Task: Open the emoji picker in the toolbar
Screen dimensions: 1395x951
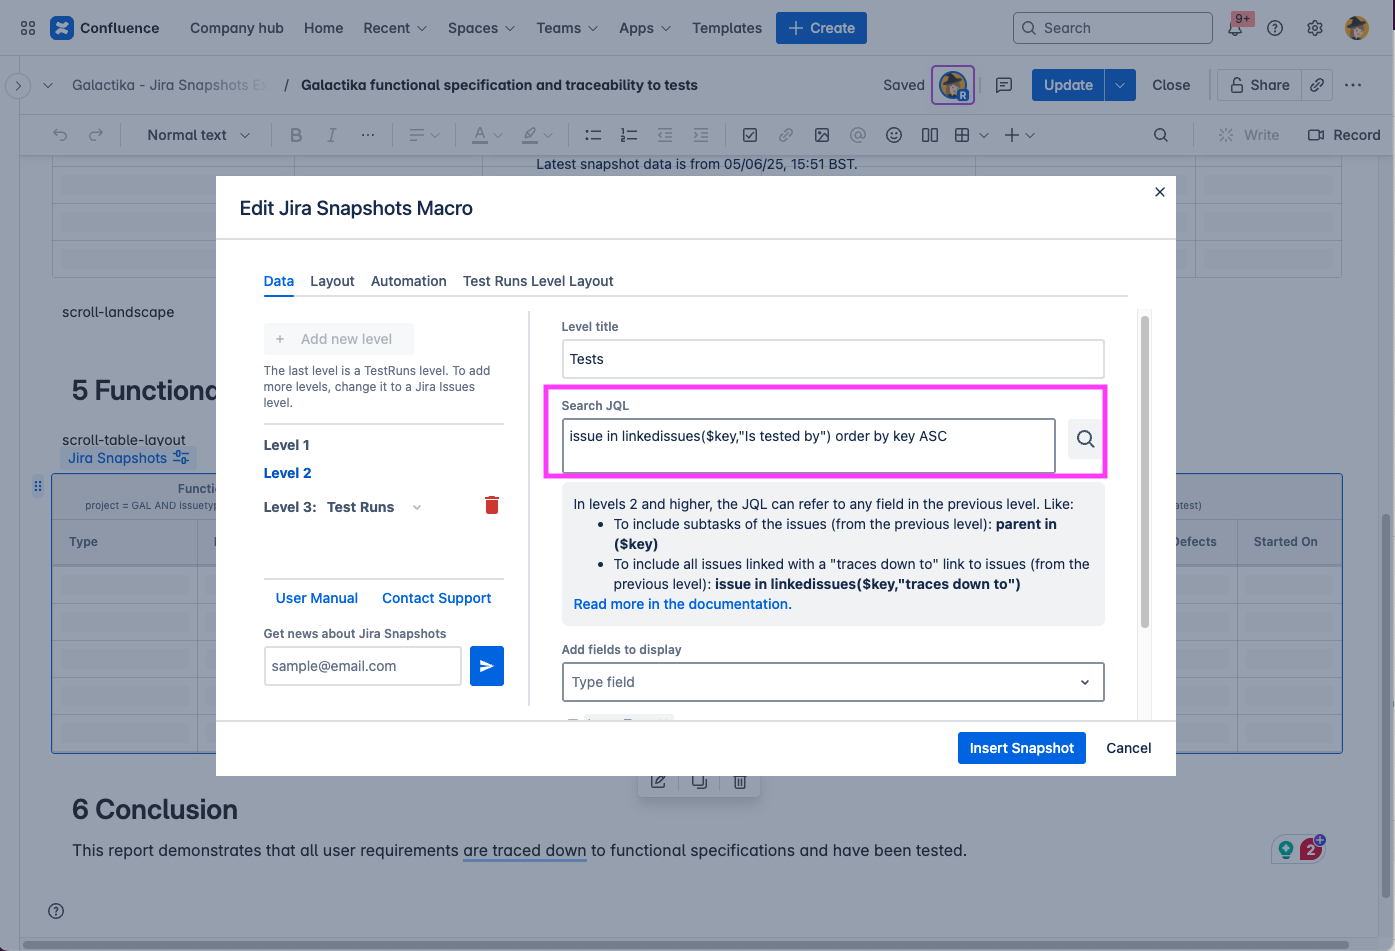Action: [893, 134]
